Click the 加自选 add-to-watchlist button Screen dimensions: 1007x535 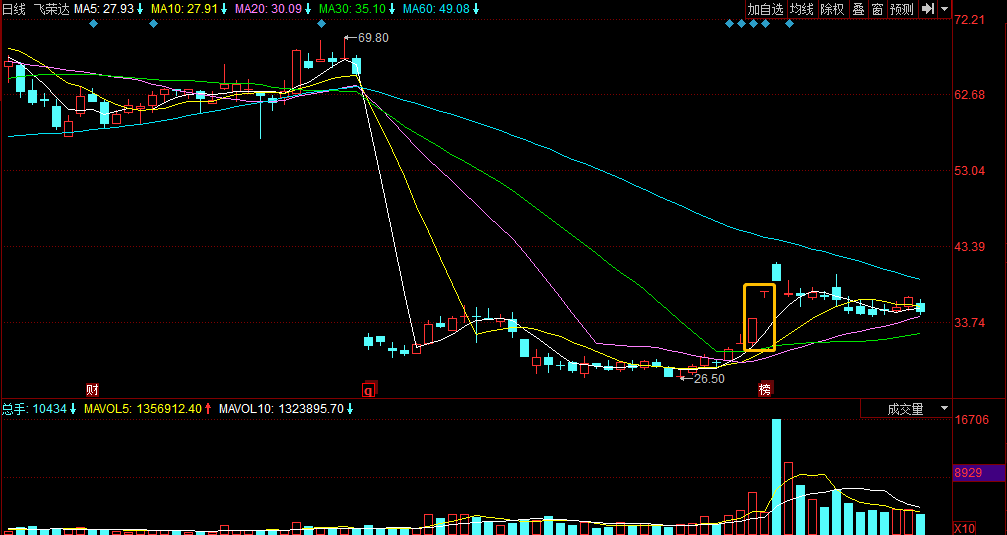(x=766, y=9)
